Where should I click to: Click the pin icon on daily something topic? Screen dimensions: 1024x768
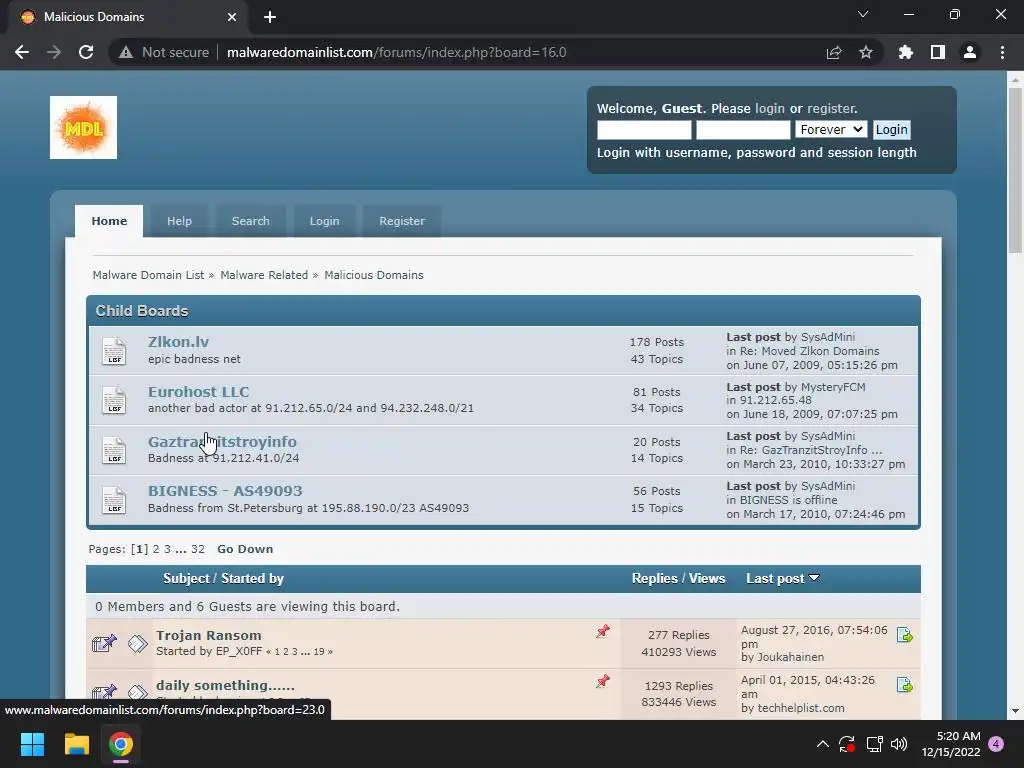(x=603, y=681)
